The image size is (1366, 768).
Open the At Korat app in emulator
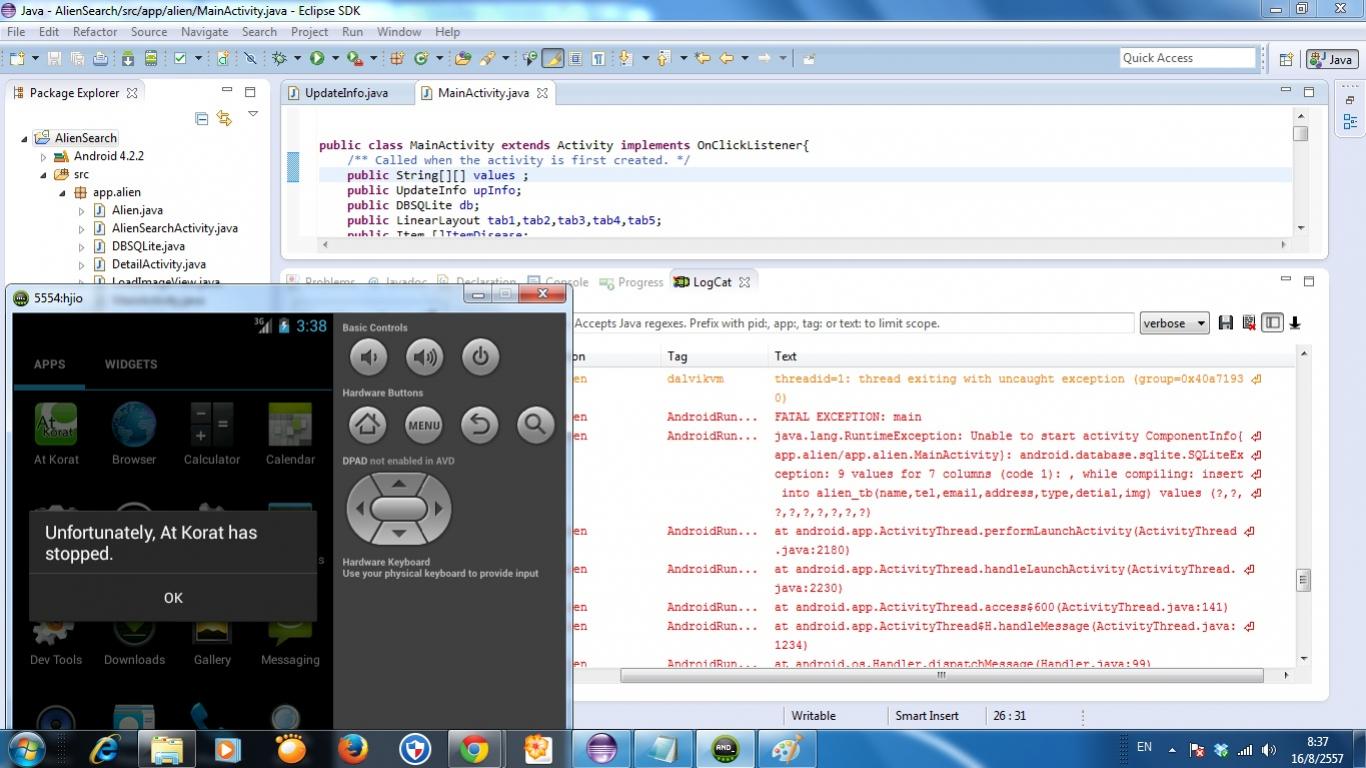[56, 434]
